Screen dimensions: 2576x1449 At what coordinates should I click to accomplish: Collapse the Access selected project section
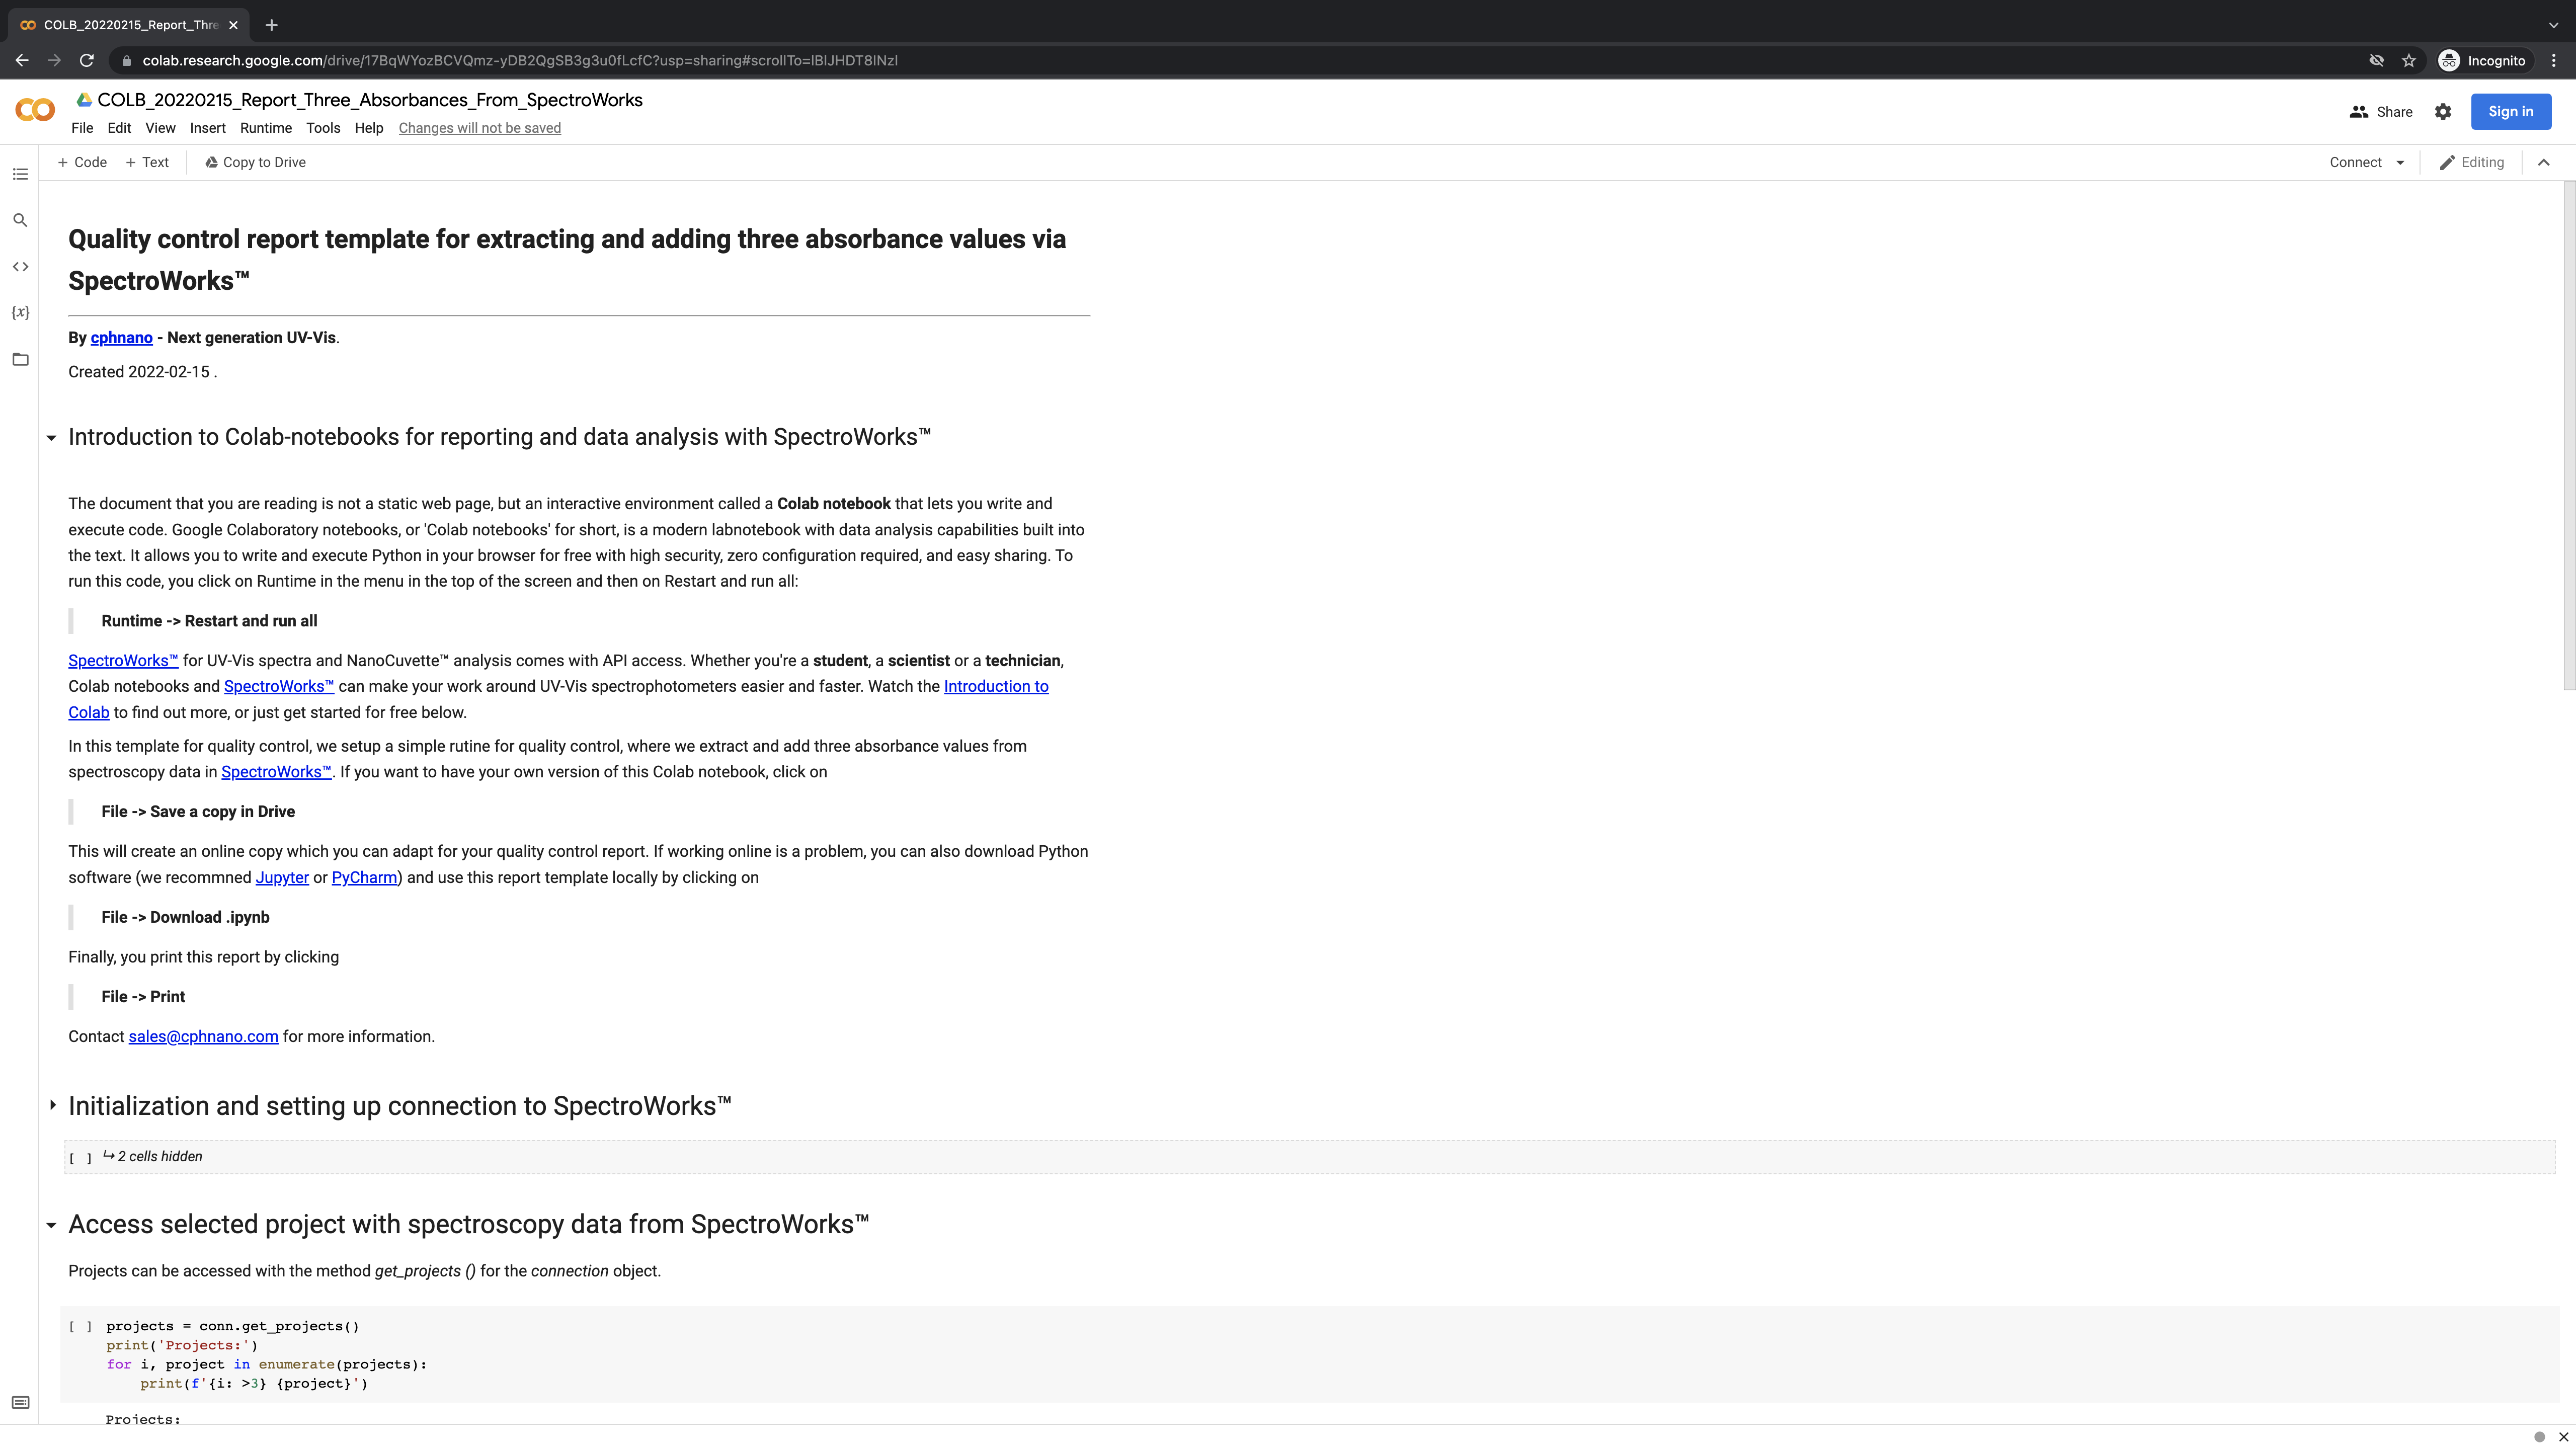(52, 1225)
